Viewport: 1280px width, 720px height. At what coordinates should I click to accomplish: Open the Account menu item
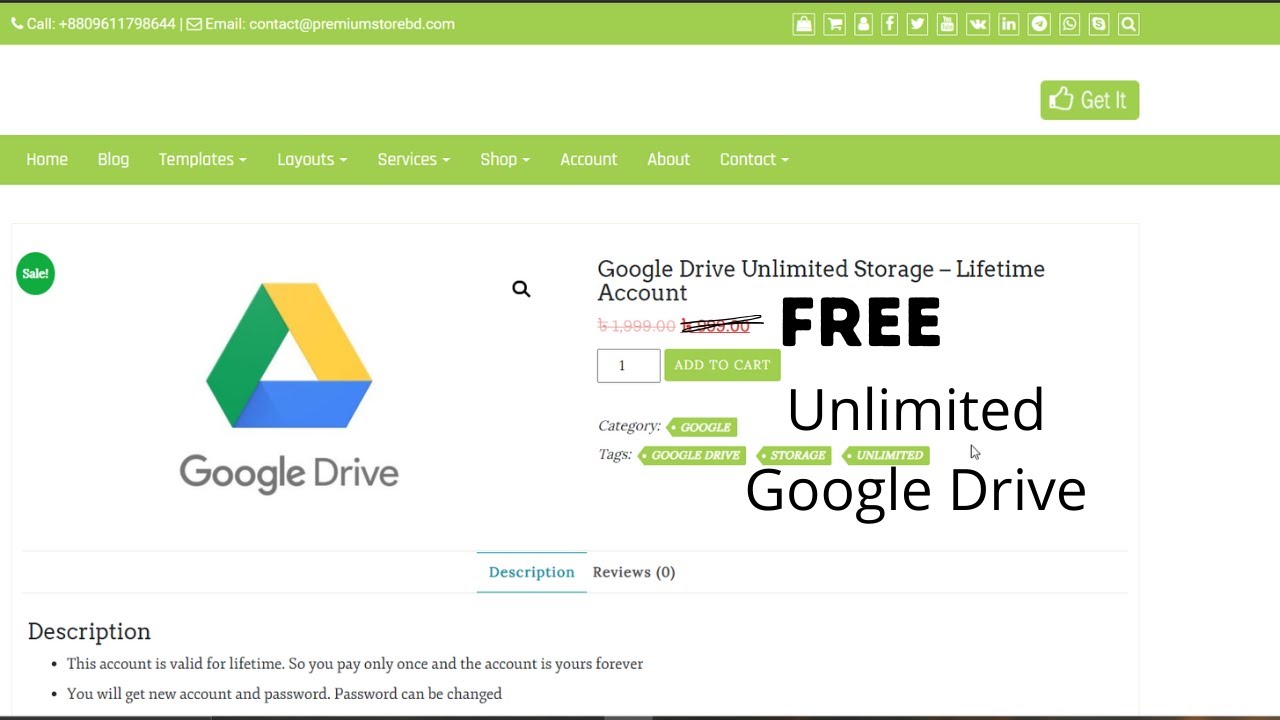click(x=588, y=159)
